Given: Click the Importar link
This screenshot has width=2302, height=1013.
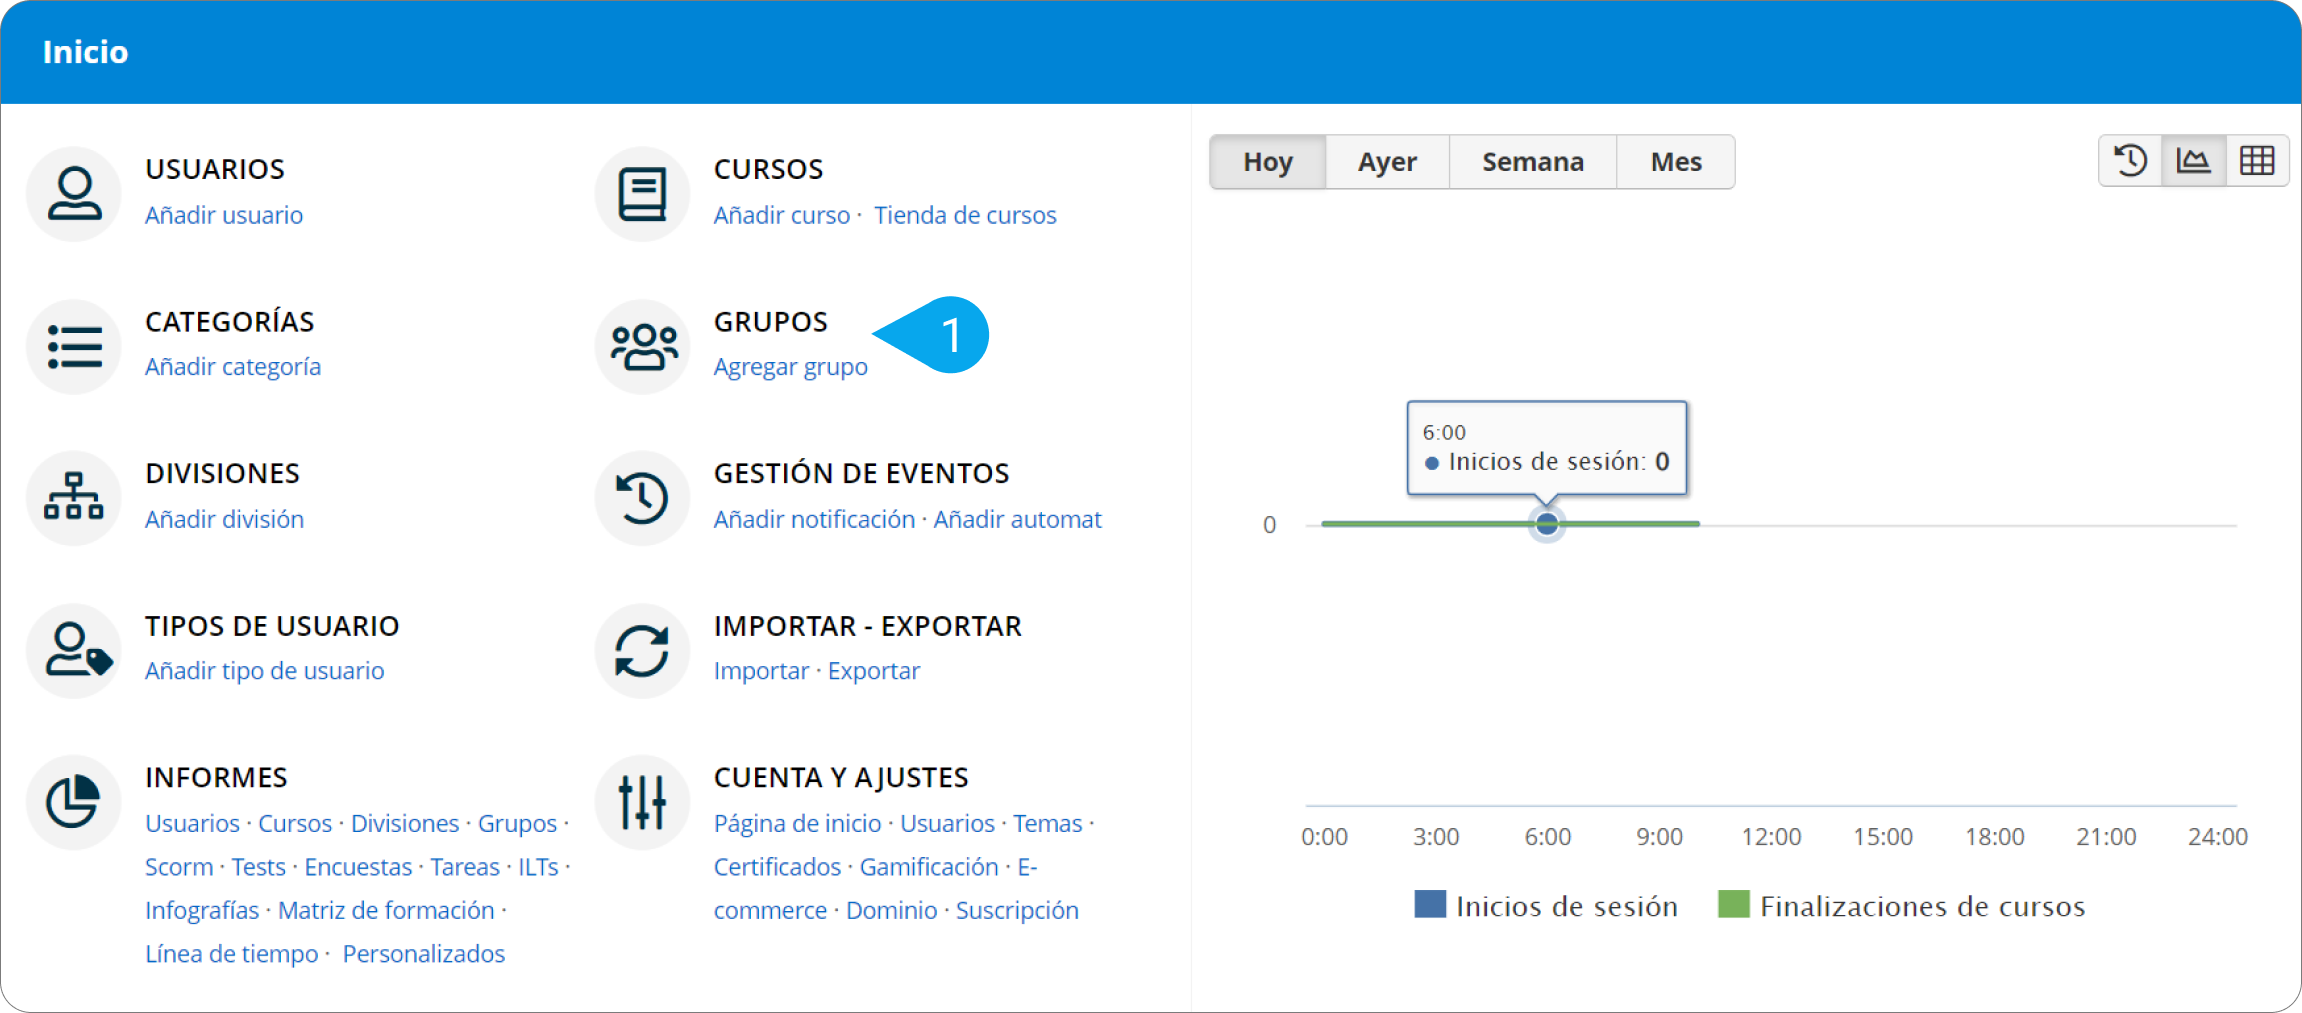Looking at the screenshot, I should (x=761, y=671).
